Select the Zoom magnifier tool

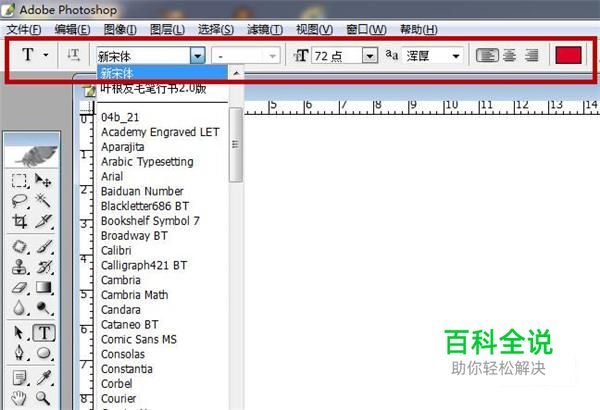point(43,398)
